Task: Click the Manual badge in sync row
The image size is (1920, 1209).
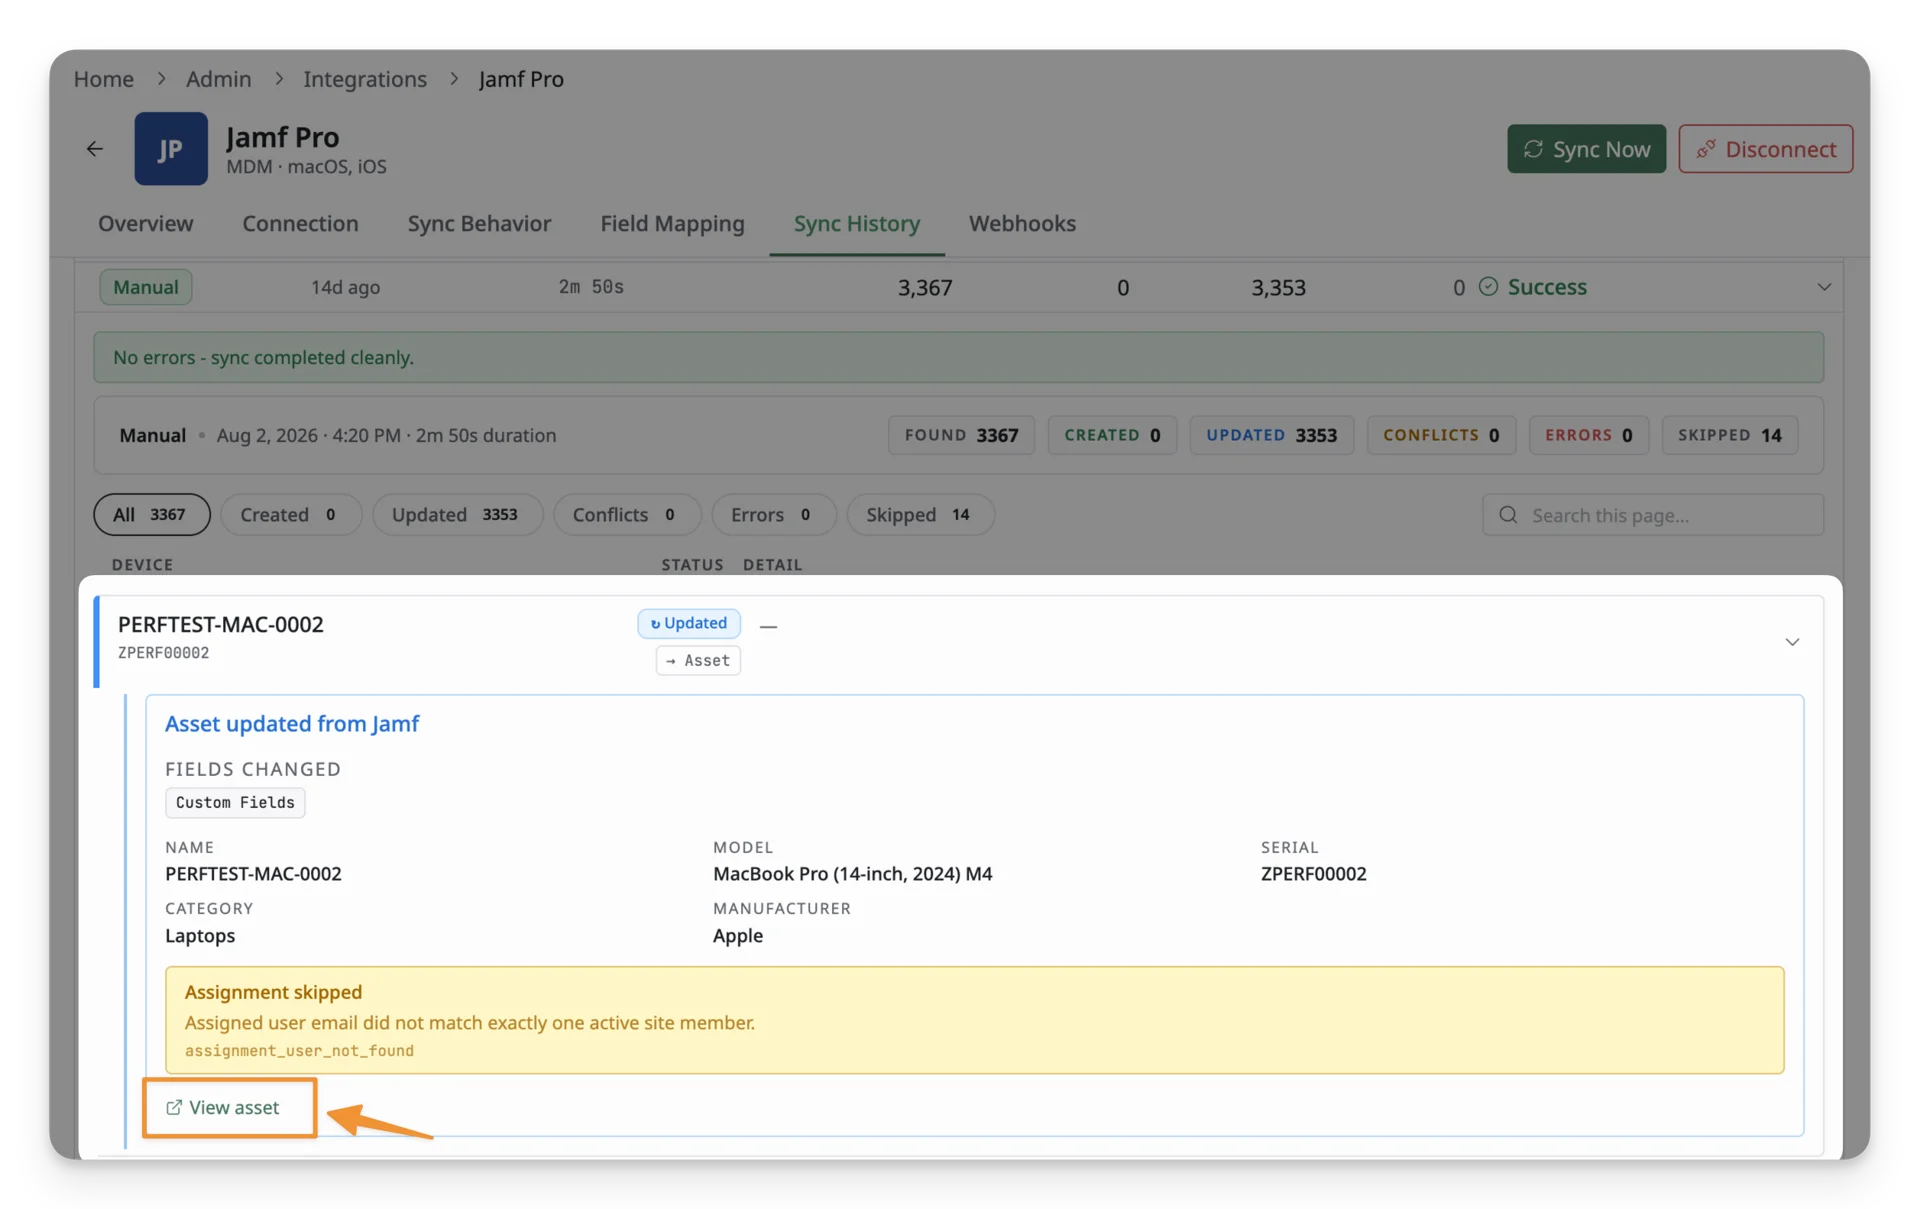Action: (146, 287)
